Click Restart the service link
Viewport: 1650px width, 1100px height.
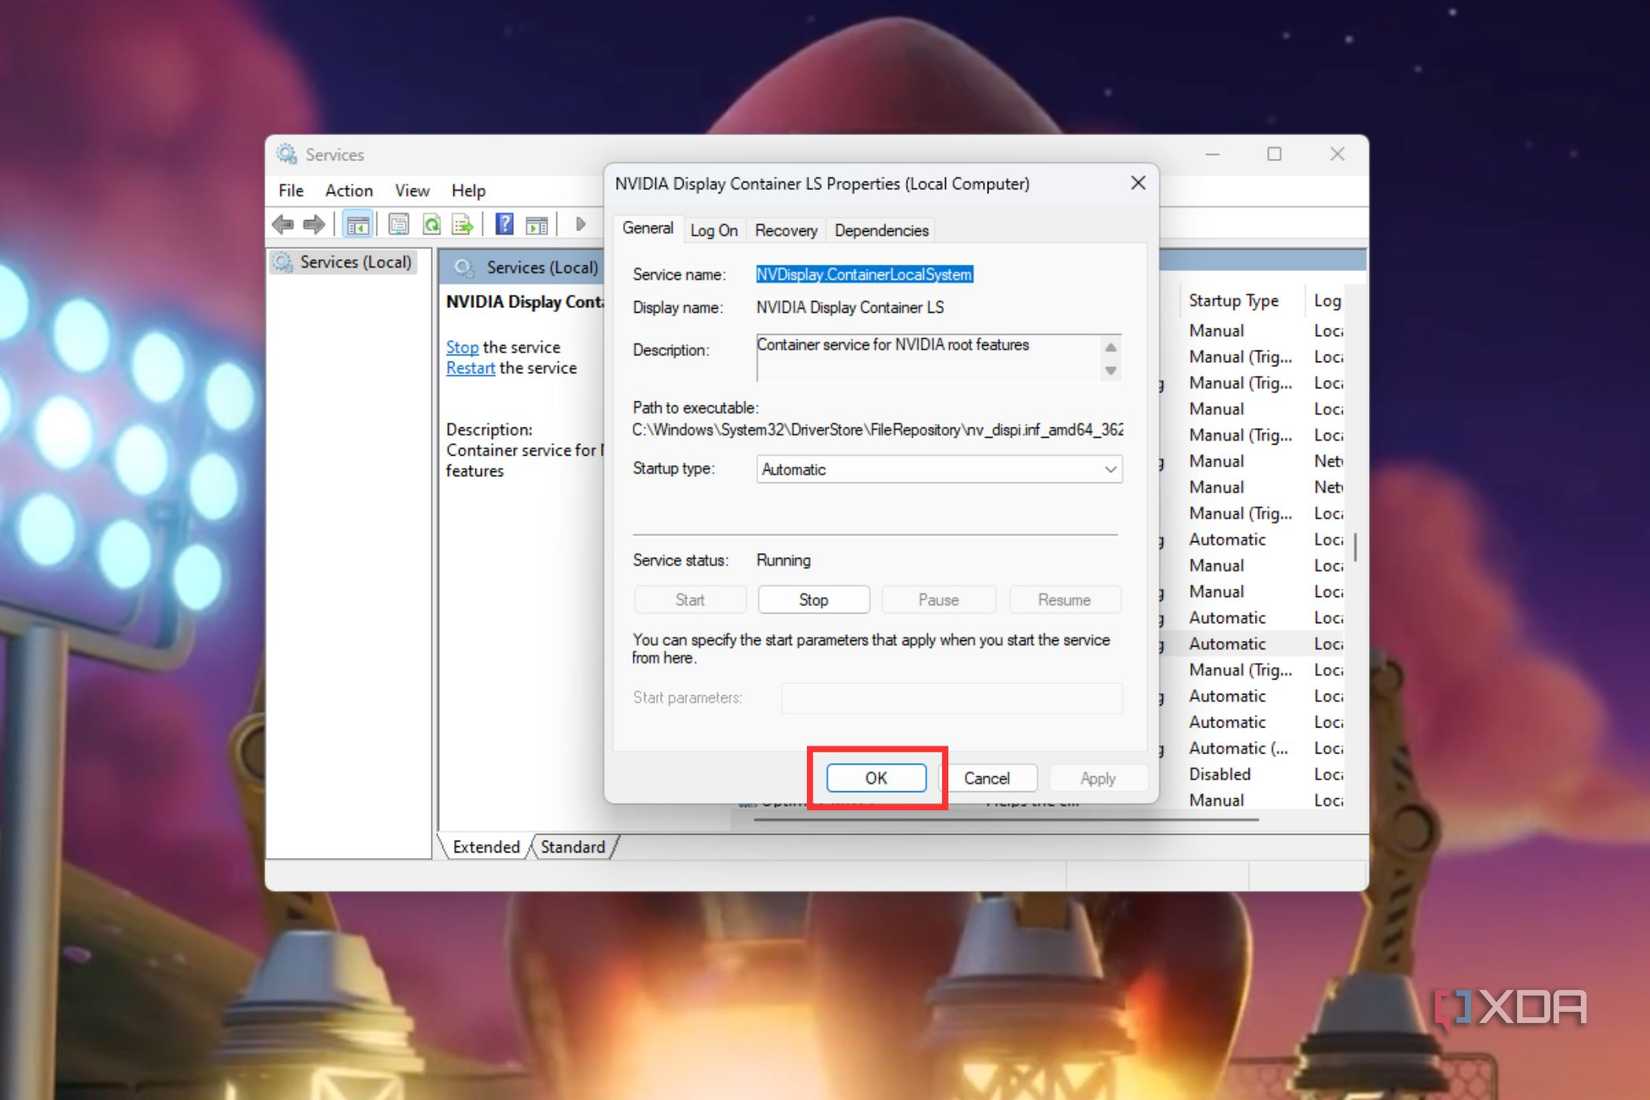(x=470, y=368)
